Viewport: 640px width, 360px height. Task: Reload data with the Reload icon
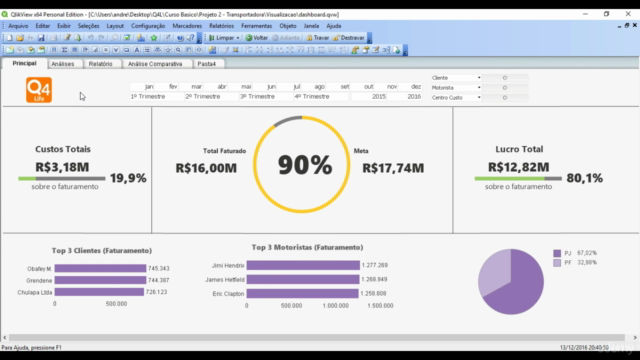coord(78,38)
